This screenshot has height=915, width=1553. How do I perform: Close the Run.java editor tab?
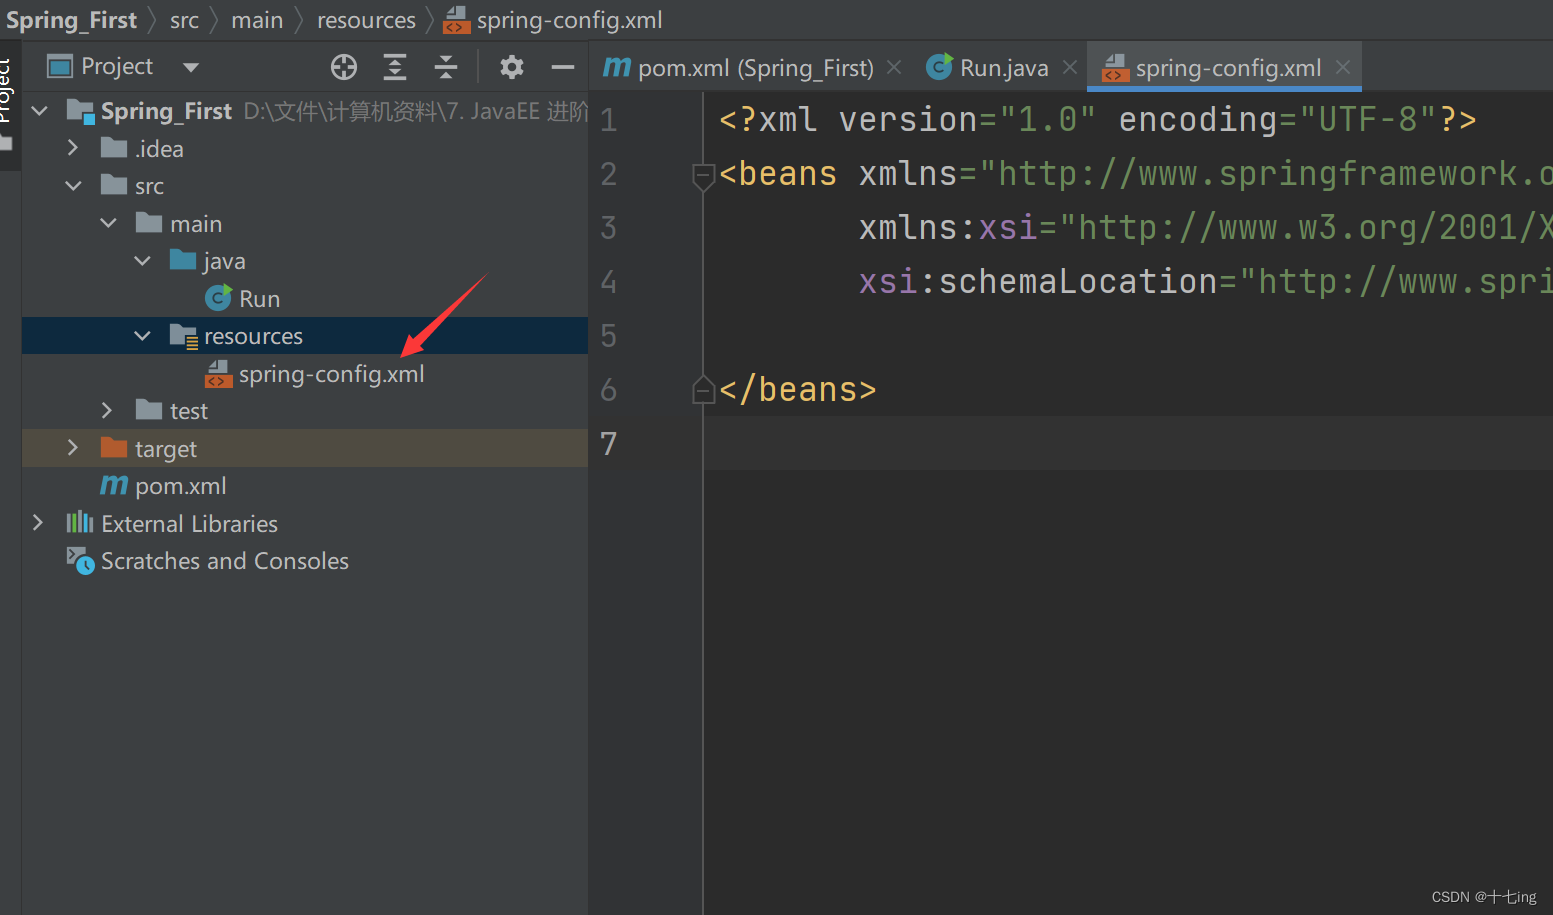tap(1070, 67)
